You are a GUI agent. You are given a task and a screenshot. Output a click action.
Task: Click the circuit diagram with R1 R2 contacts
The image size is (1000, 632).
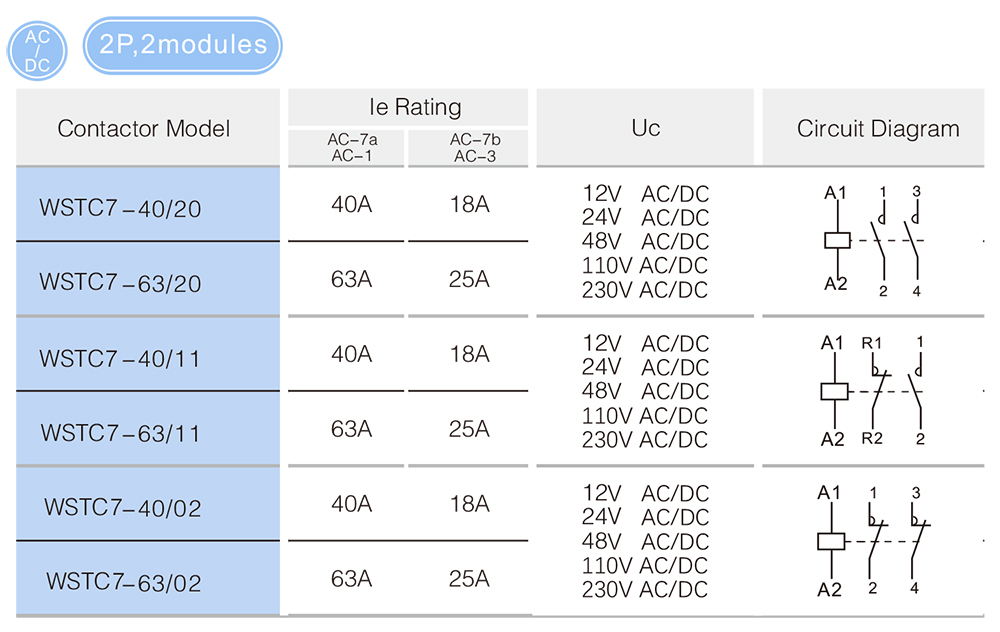873,391
